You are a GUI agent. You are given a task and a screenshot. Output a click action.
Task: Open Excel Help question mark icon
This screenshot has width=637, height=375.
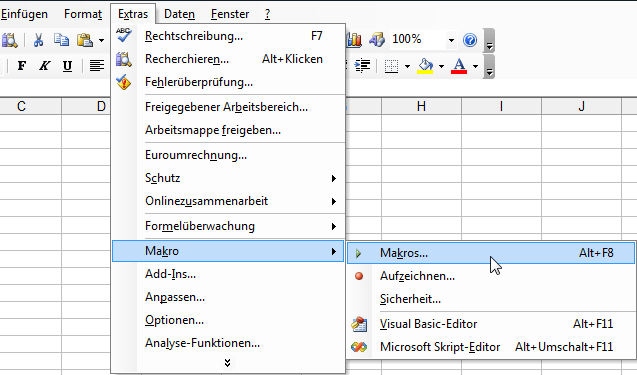point(470,40)
